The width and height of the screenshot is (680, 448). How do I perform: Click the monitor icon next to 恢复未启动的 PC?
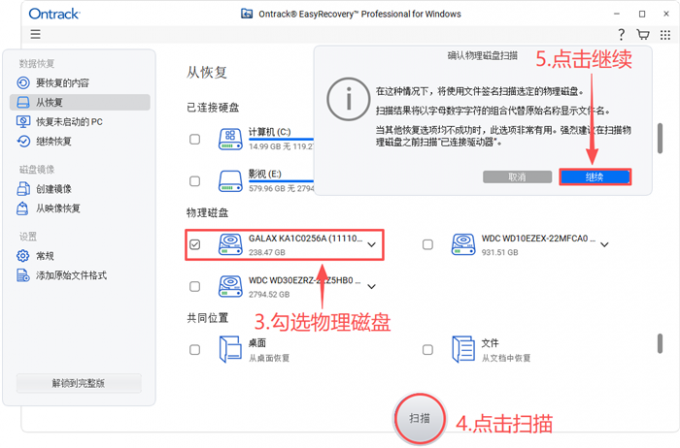click(23, 121)
